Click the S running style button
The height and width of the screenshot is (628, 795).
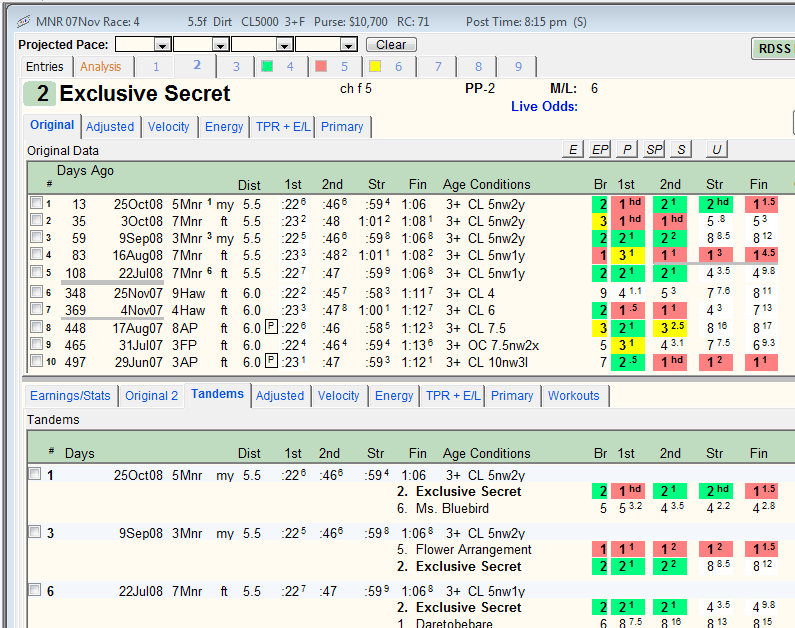pos(681,150)
